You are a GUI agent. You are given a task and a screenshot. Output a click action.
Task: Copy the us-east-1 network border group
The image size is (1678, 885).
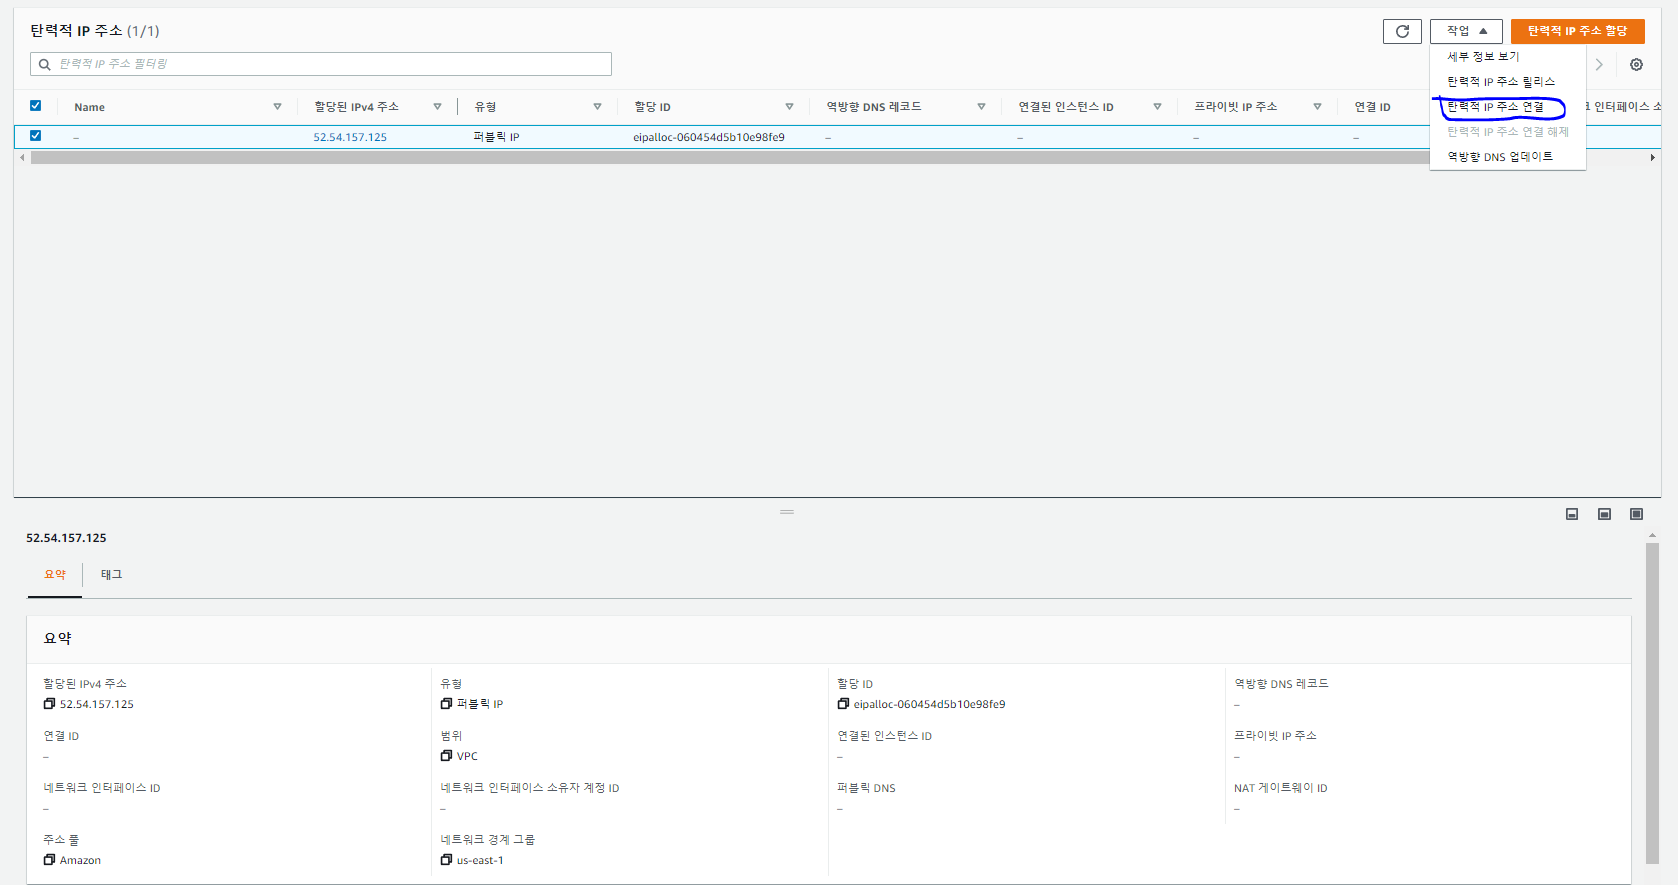tap(446, 860)
